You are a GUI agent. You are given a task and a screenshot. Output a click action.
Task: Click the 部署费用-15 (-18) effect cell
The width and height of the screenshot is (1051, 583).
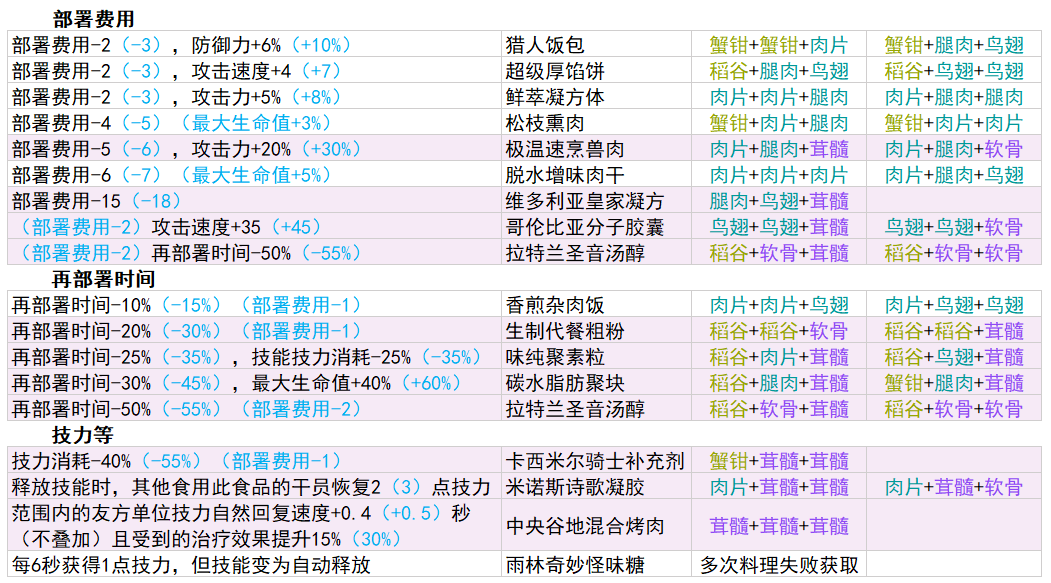[x=254, y=201]
